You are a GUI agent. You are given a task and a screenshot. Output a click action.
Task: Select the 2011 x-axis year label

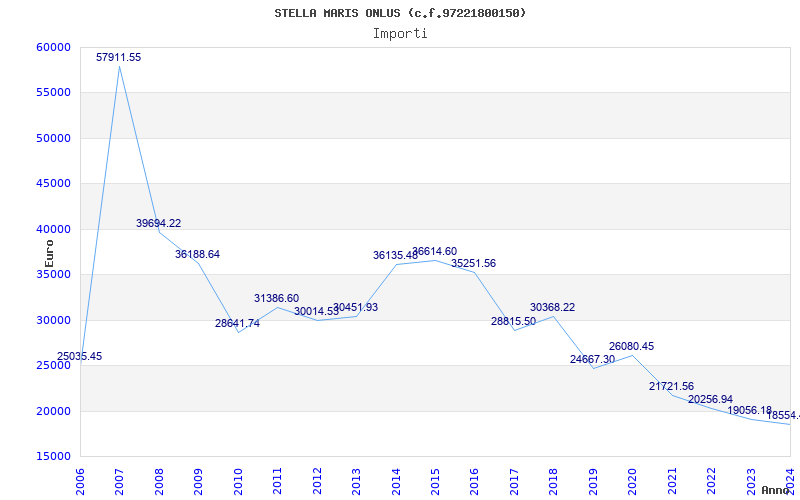pyautogui.click(x=277, y=481)
